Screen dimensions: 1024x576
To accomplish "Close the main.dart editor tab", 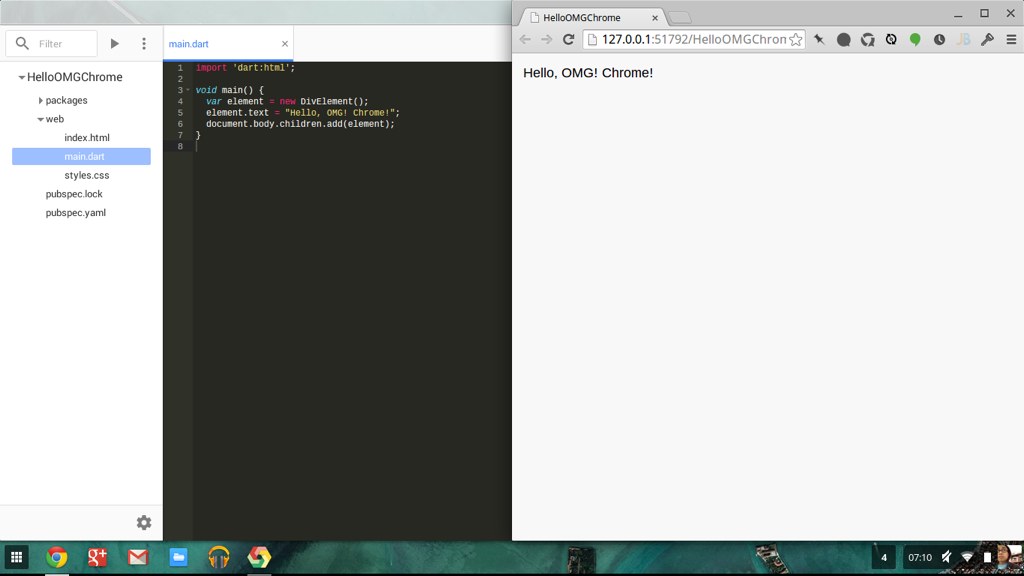I will point(284,44).
